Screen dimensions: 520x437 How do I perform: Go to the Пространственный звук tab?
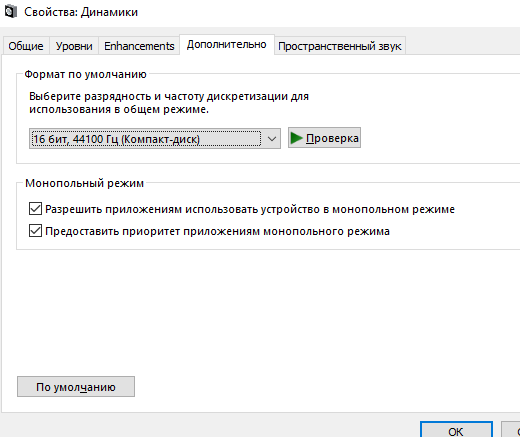pos(340,46)
